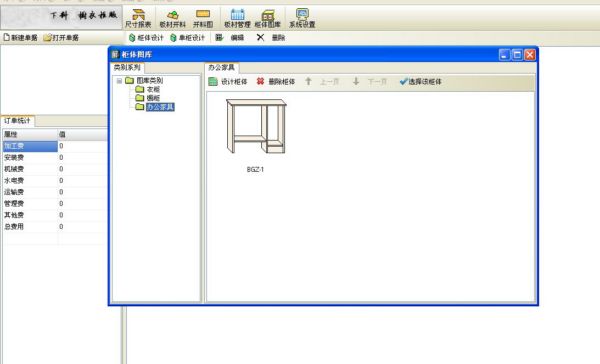Open the 柜体图库 cabinet library toolbar button
This screenshot has height=364, width=600.
point(268,18)
